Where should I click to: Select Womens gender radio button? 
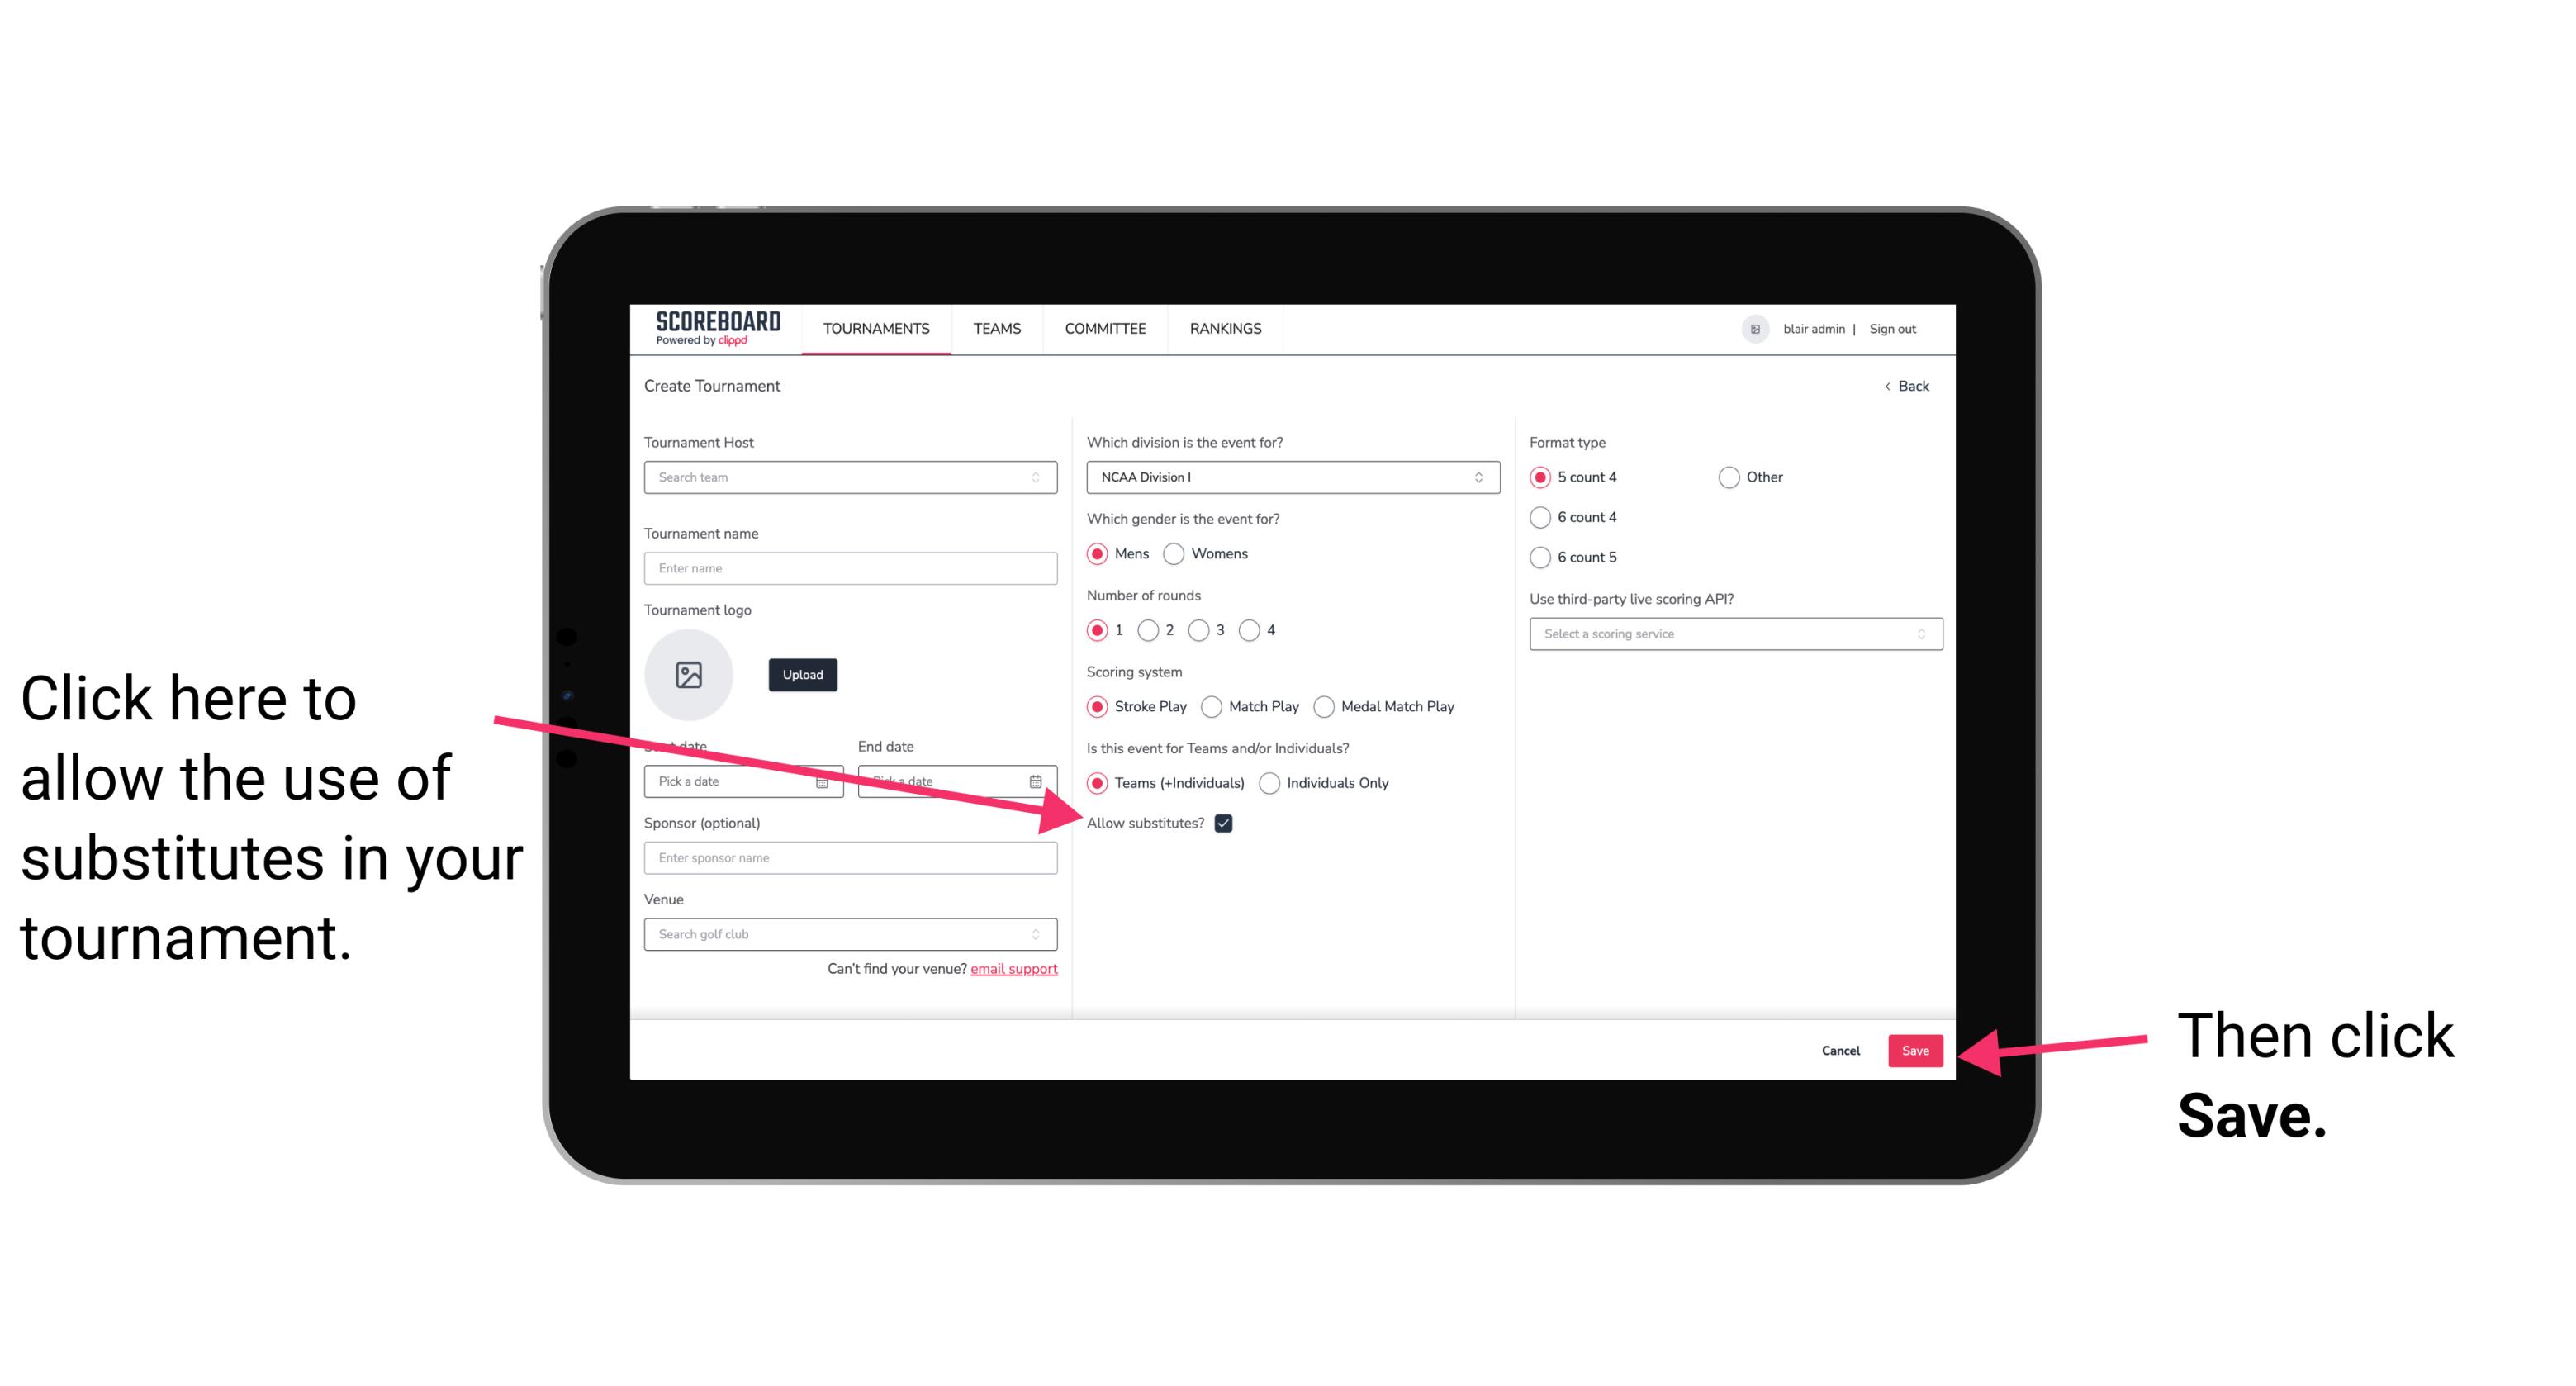click(1179, 553)
